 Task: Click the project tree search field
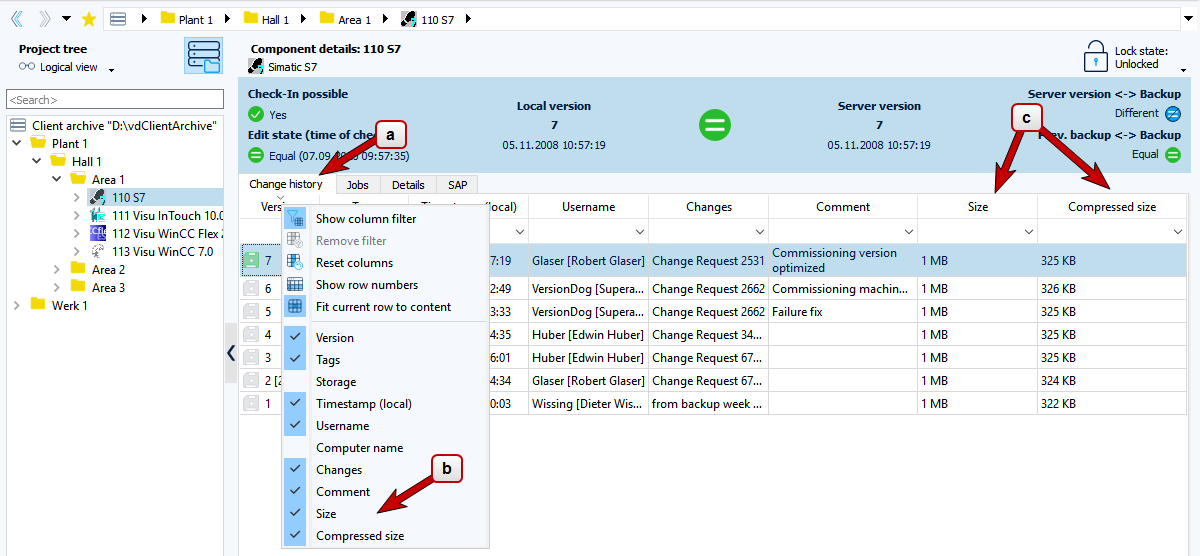click(115, 100)
